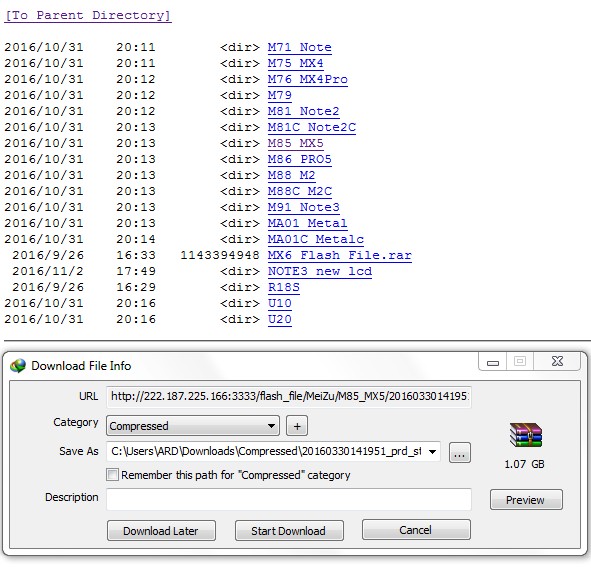Focus the Description text field
The height and width of the screenshot is (570, 591).
pos(289,500)
